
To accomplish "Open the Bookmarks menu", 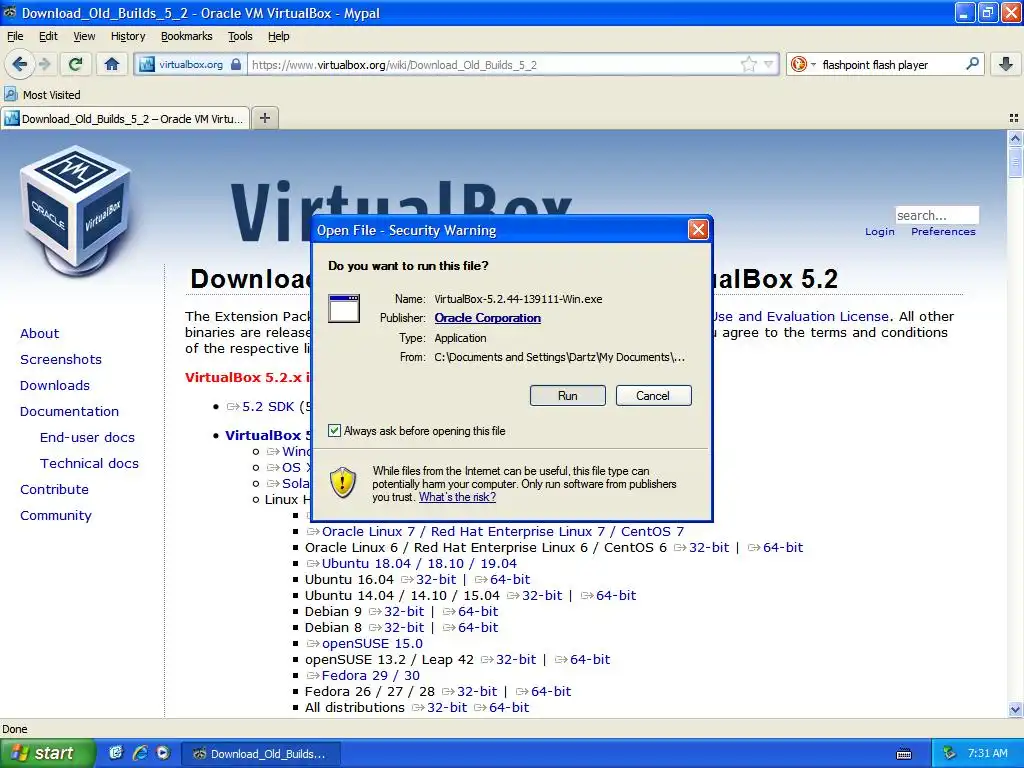I will click(186, 36).
